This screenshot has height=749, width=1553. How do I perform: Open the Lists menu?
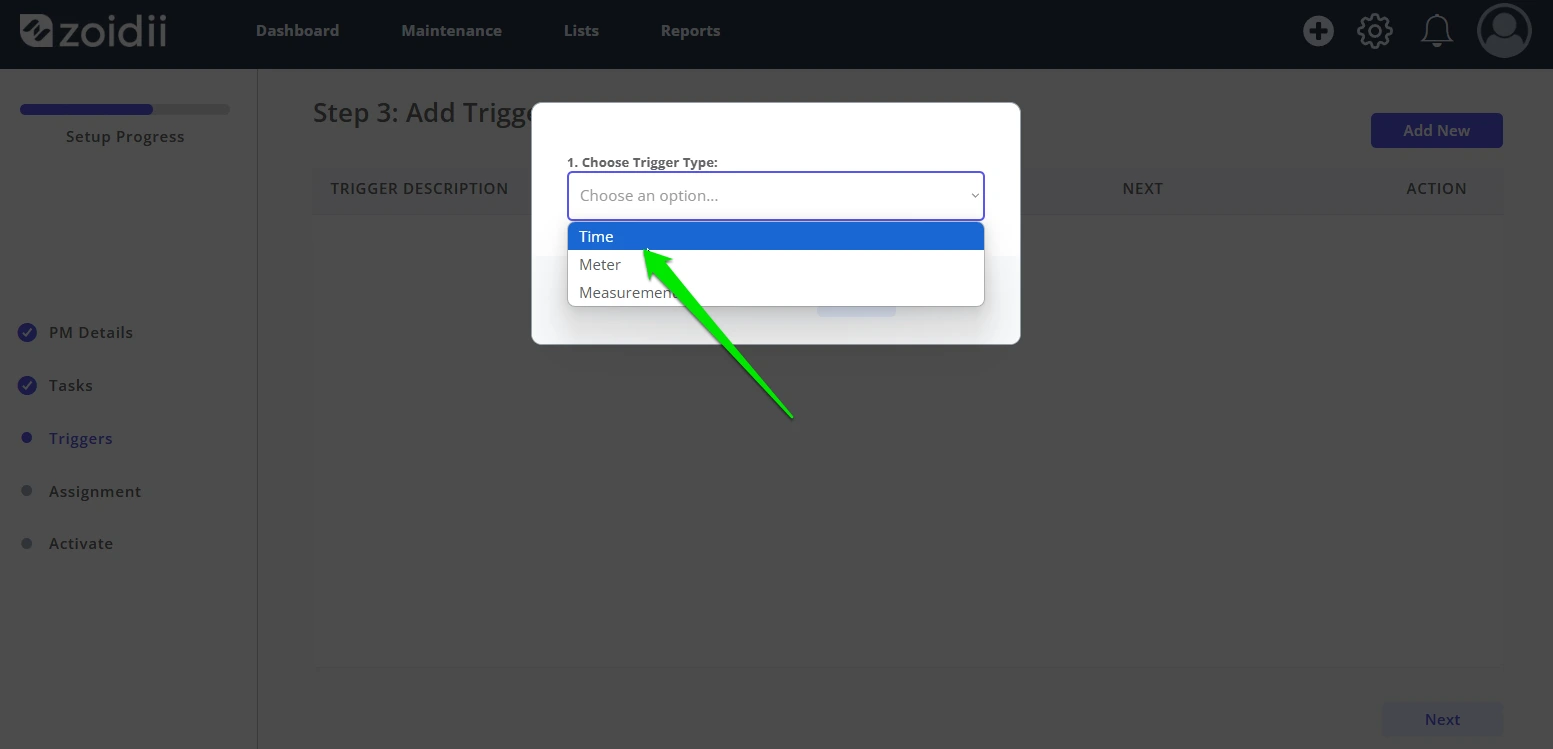581,31
